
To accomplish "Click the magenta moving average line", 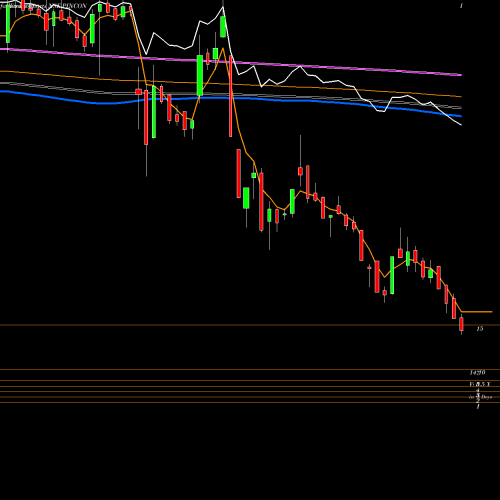I will 231,62.
